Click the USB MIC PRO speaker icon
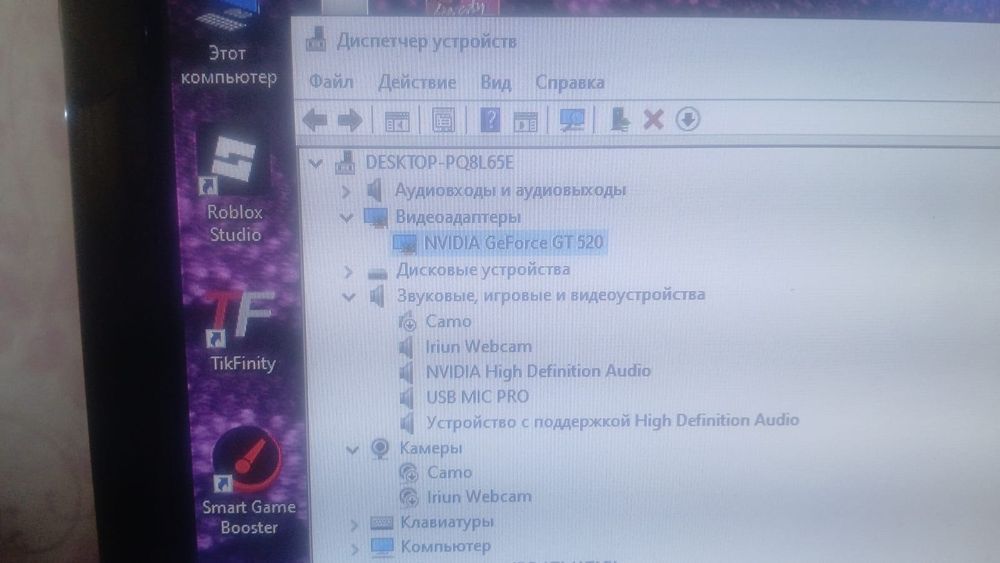The height and width of the screenshot is (563, 1000). (x=406, y=397)
